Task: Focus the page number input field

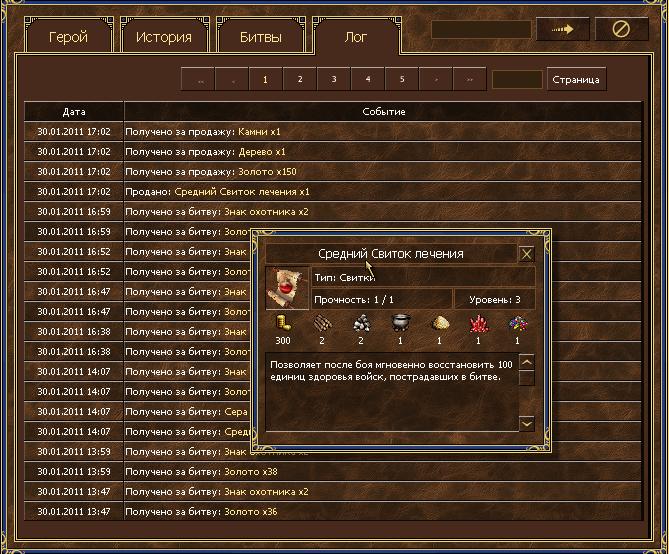Action: pyautogui.click(x=517, y=79)
